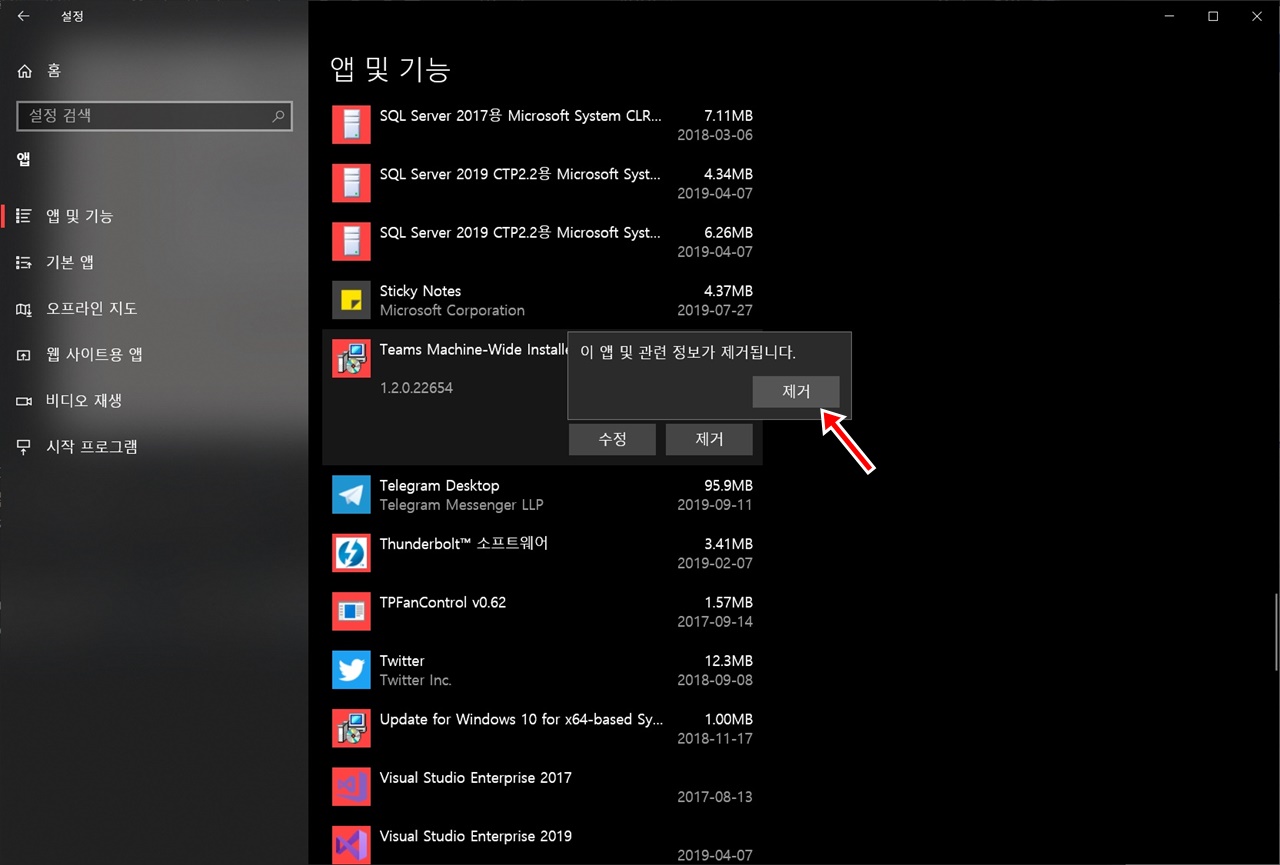Click the Sticky Notes app icon
The image size is (1280, 865).
click(351, 300)
